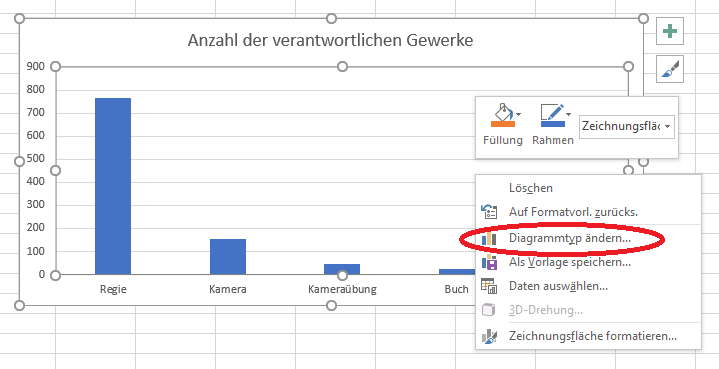Click the 700 value on vertical axis

(x=36, y=113)
